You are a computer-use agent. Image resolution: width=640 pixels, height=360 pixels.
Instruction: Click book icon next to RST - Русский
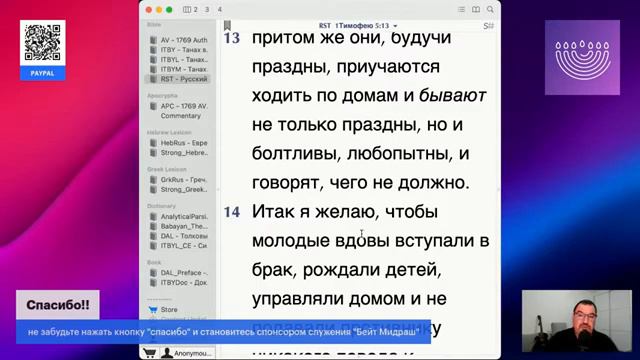153,79
